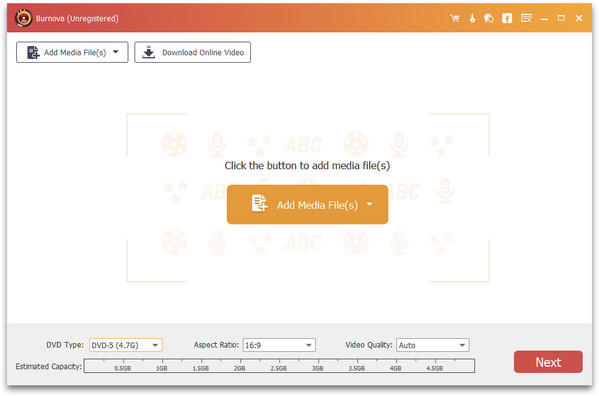Click the Estimated Capacity bar

pyautogui.click(x=279, y=366)
